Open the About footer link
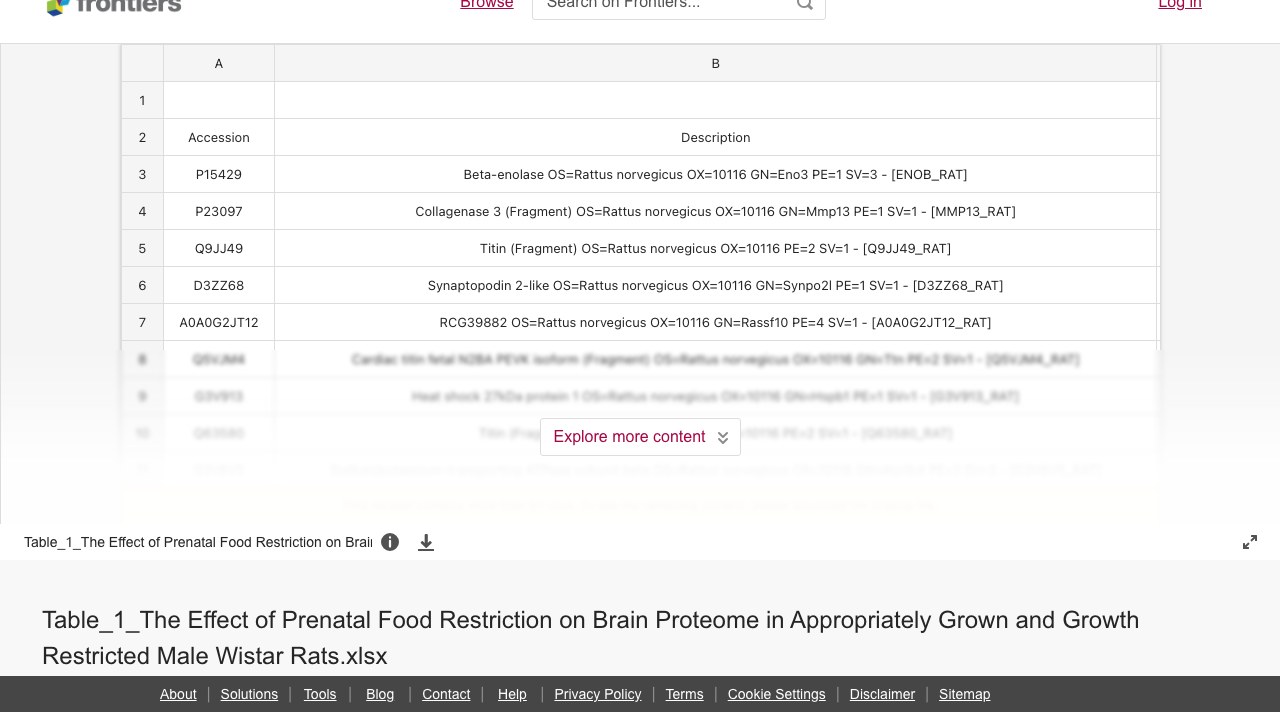The width and height of the screenshot is (1280, 720). click(x=178, y=694)
